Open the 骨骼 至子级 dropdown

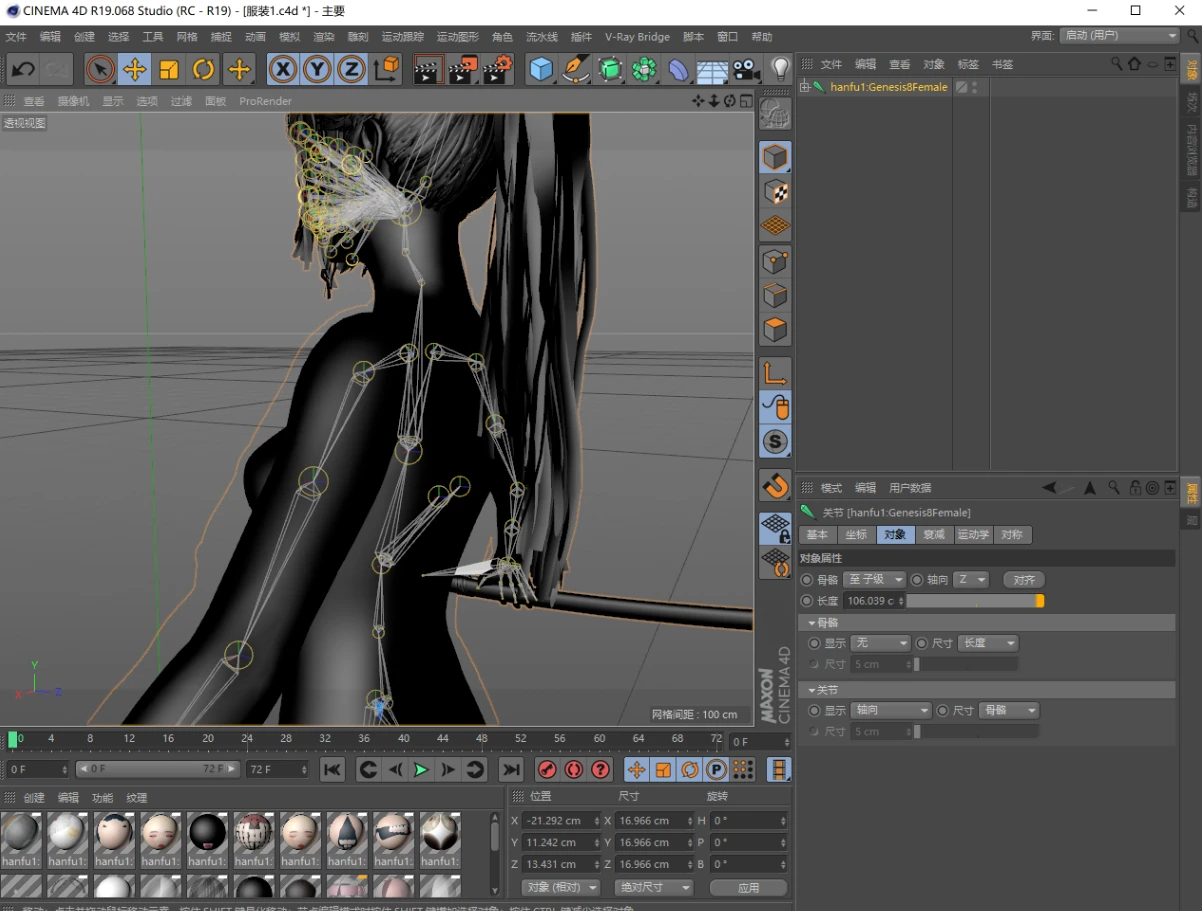click(875, 580)
